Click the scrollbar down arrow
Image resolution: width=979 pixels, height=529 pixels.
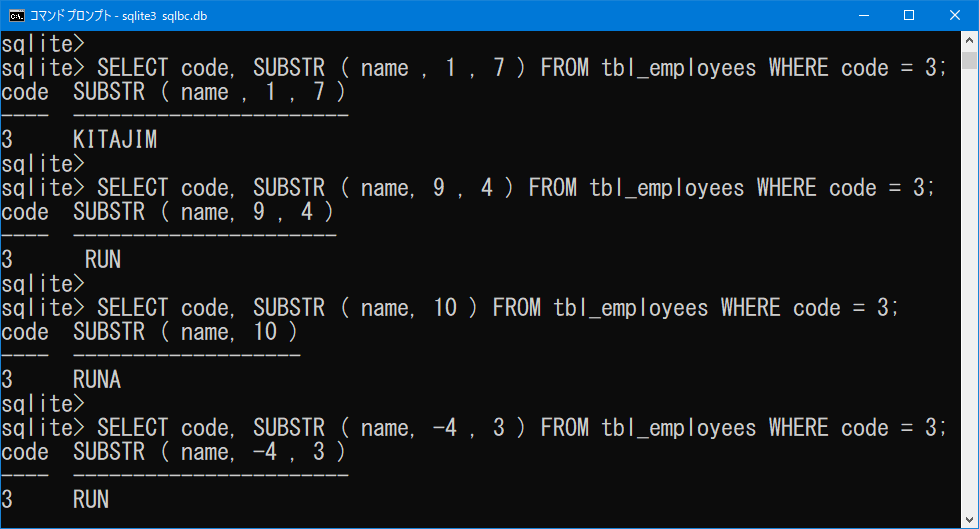pos(969,520)
